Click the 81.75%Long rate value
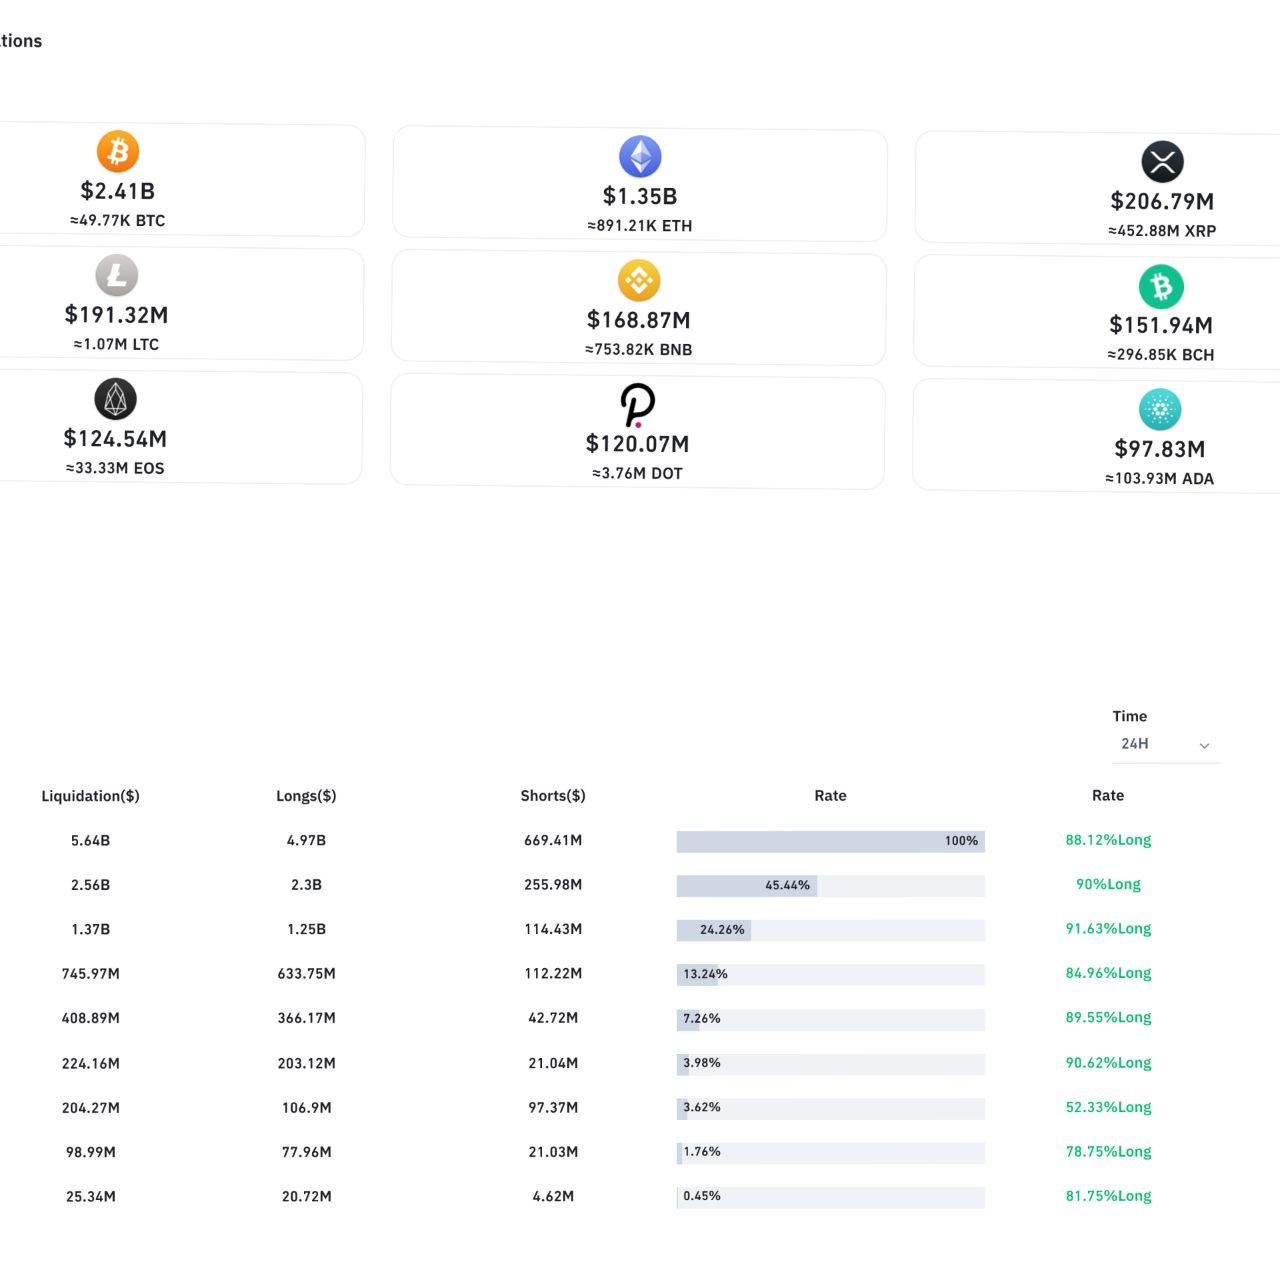1280x1280 pixels. point(1108,1196)
